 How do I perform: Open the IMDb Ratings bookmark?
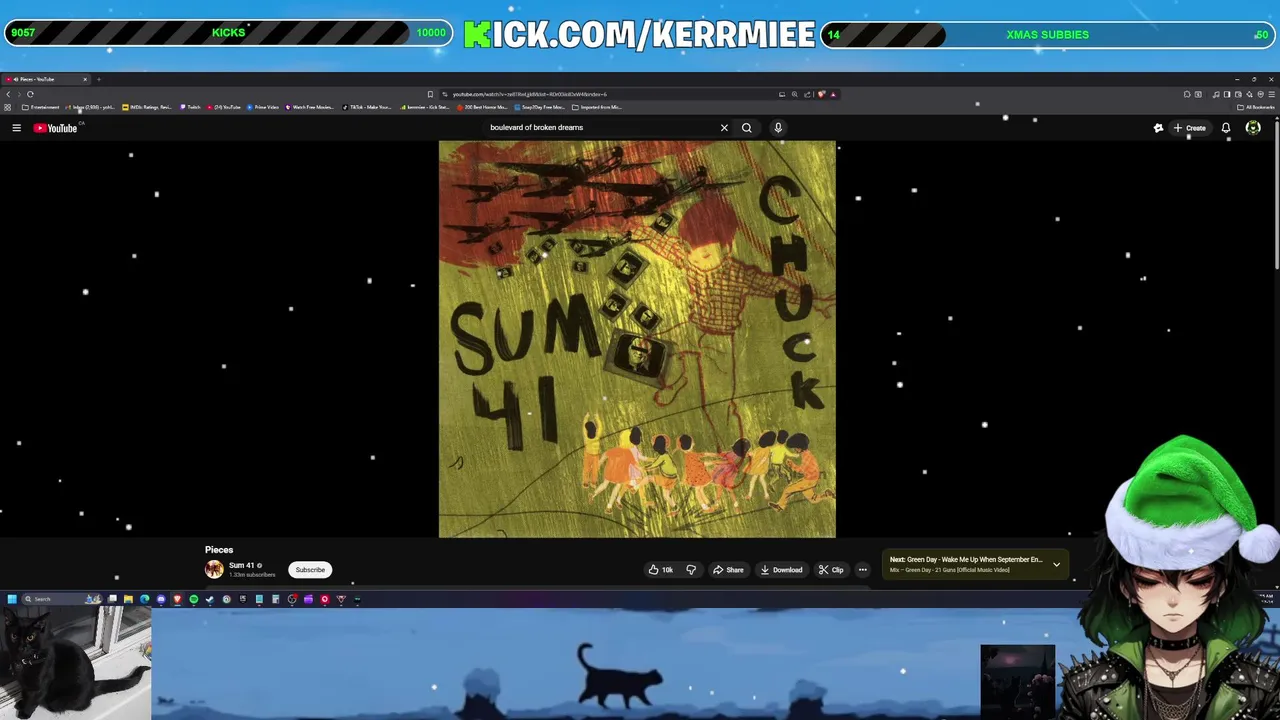click(x=147, y=107)
